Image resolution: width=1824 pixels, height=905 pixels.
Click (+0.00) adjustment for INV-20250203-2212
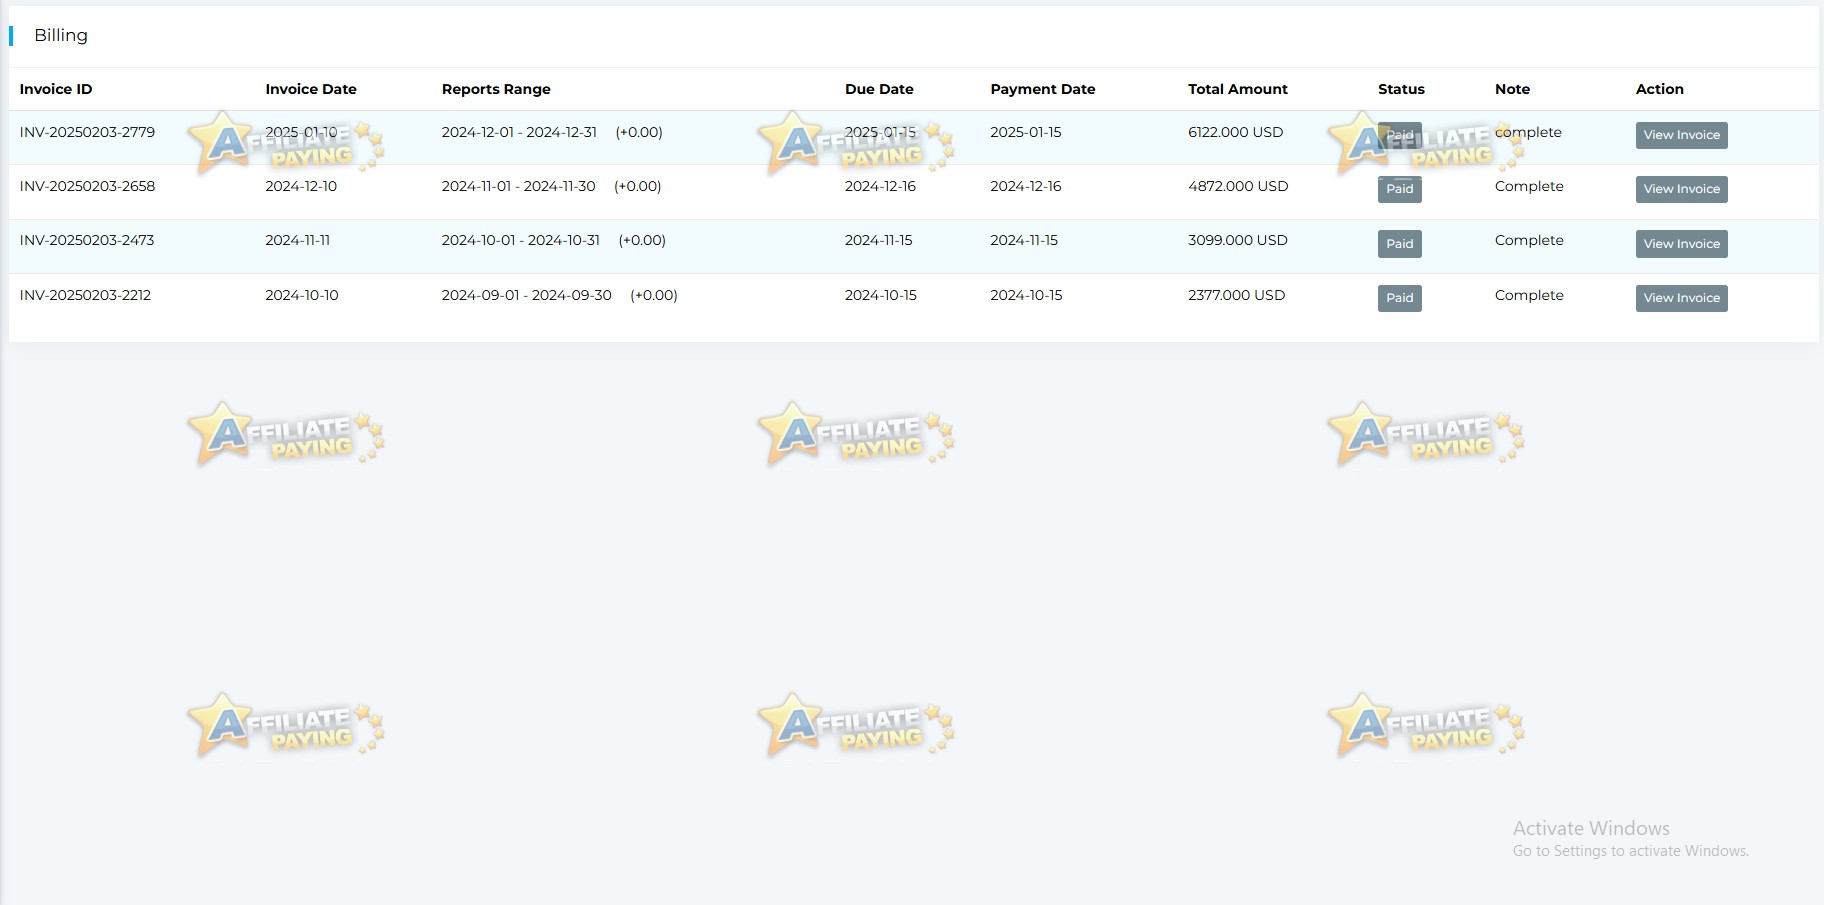(654, 295)
